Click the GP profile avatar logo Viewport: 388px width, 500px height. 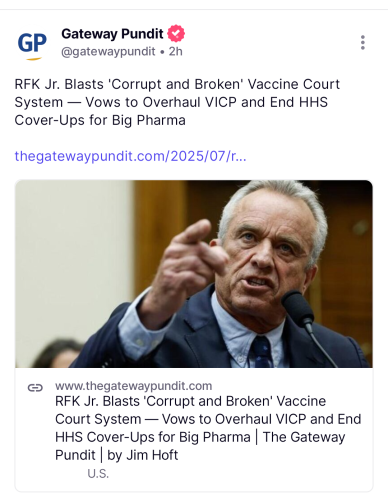(32, 45)
